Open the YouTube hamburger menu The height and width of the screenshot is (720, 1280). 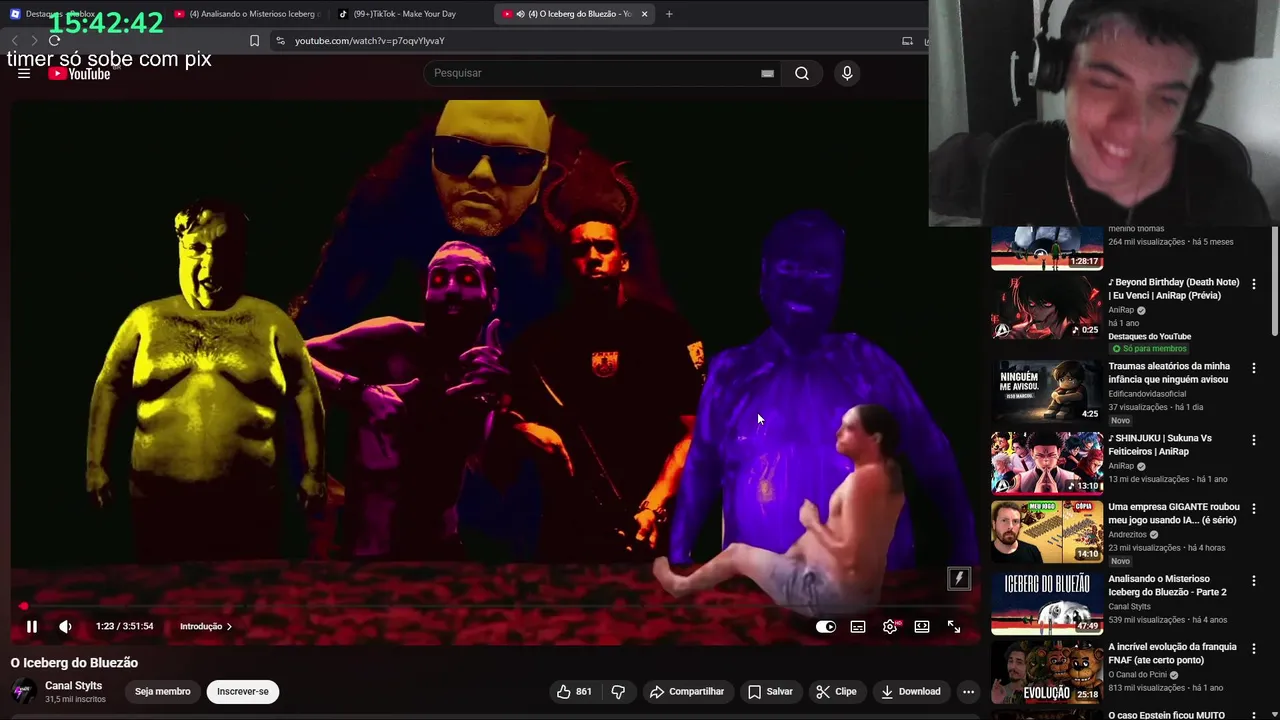click(x=24, y=73)
